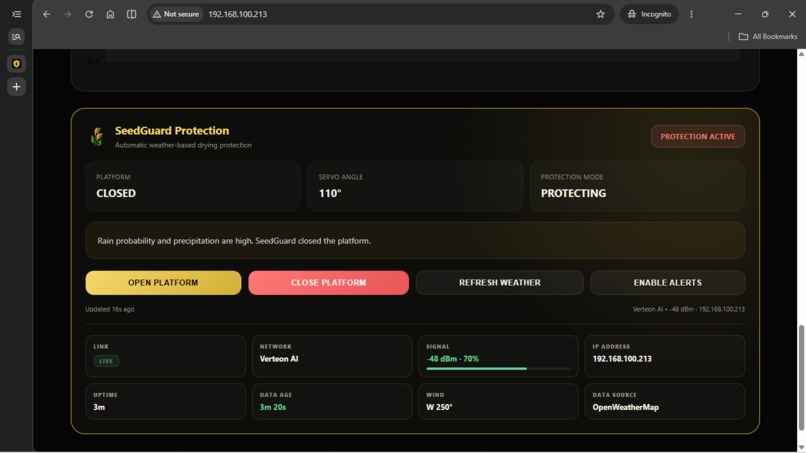Click the SeedGuard plant logo icon
806x453 pixels.
click(x=97, y=137)
